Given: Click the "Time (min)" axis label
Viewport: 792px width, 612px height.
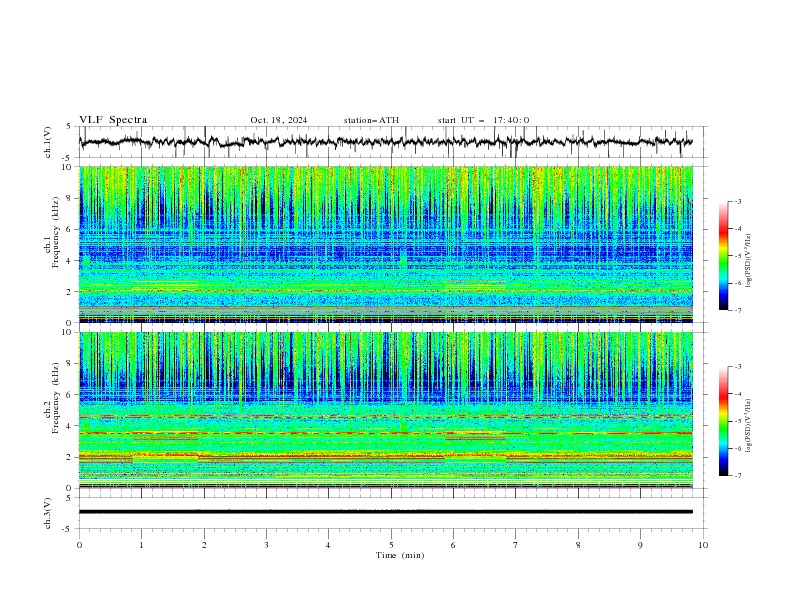Looking at the screenshot, I should 400,555.
